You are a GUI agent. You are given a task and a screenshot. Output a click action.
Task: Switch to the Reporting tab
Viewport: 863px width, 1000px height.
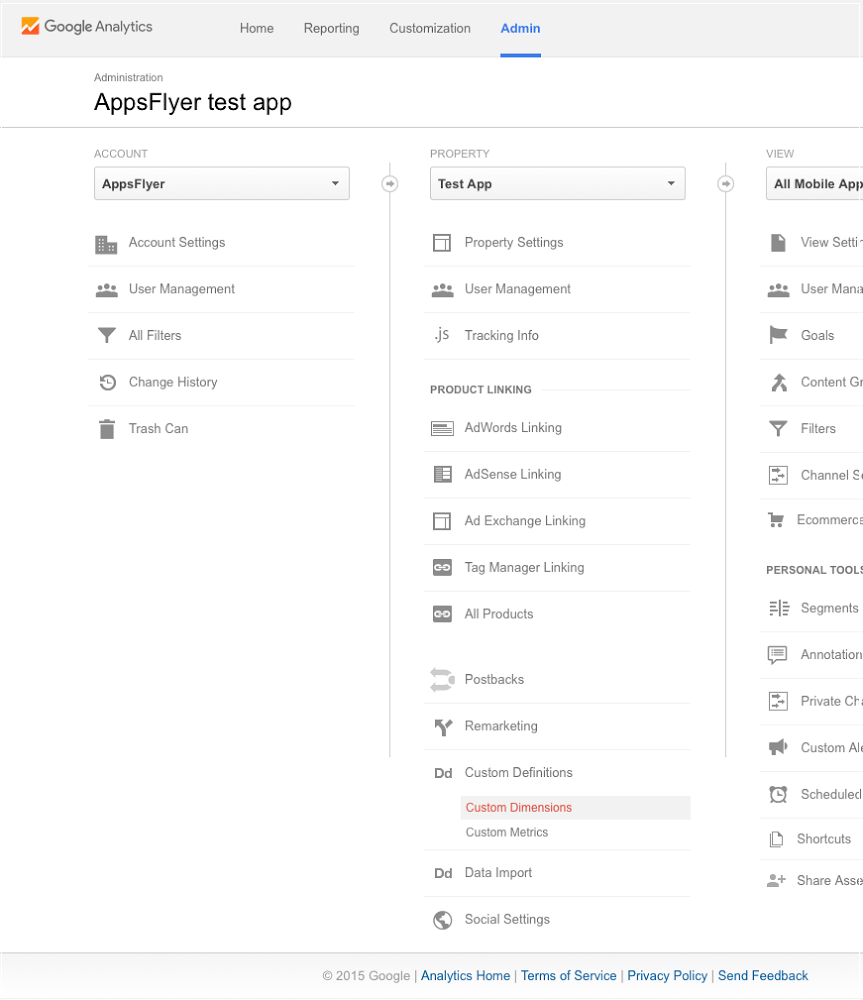(x=331, y=29)
